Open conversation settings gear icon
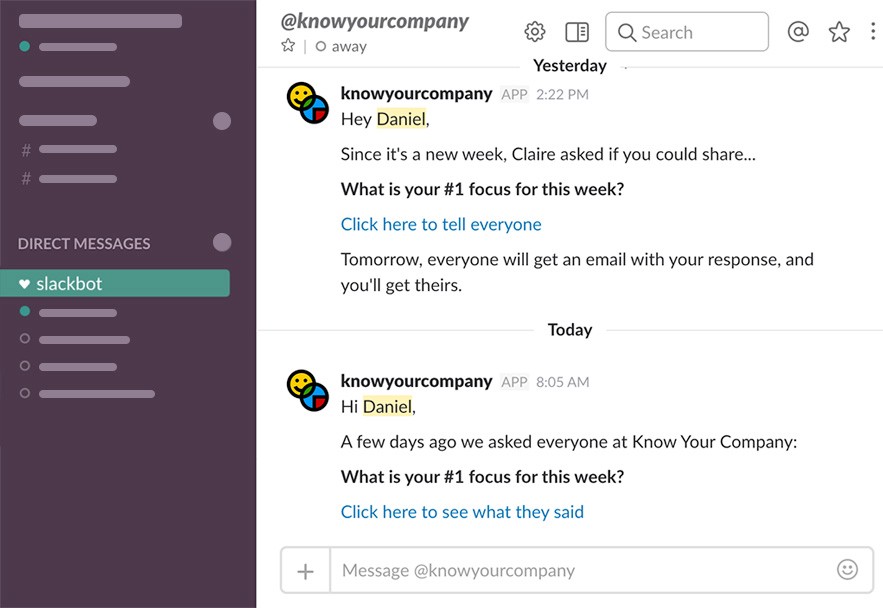Screen dimensions: 883x608 pos(534,32)
